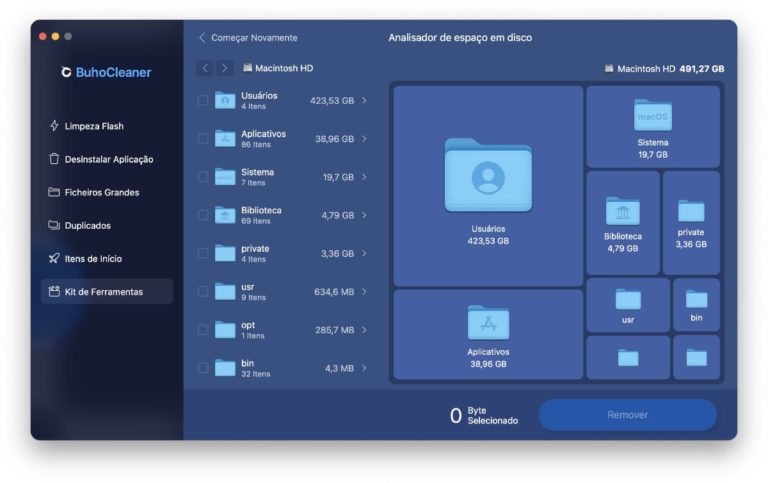768x483 pixels.
Task: Click the back navigation arrow
Action: 205,68
